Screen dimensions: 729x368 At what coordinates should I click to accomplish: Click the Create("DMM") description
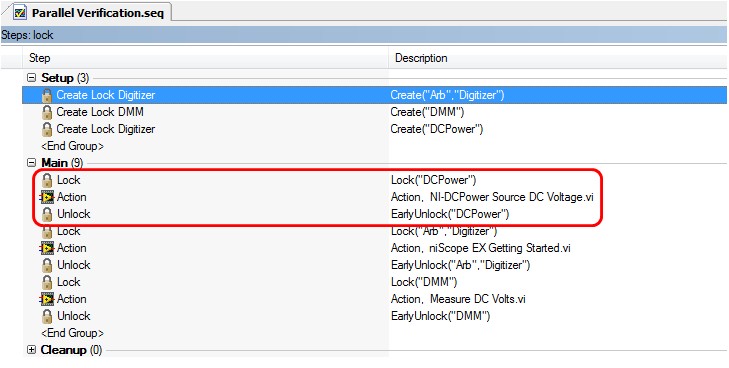click(427, 112)
